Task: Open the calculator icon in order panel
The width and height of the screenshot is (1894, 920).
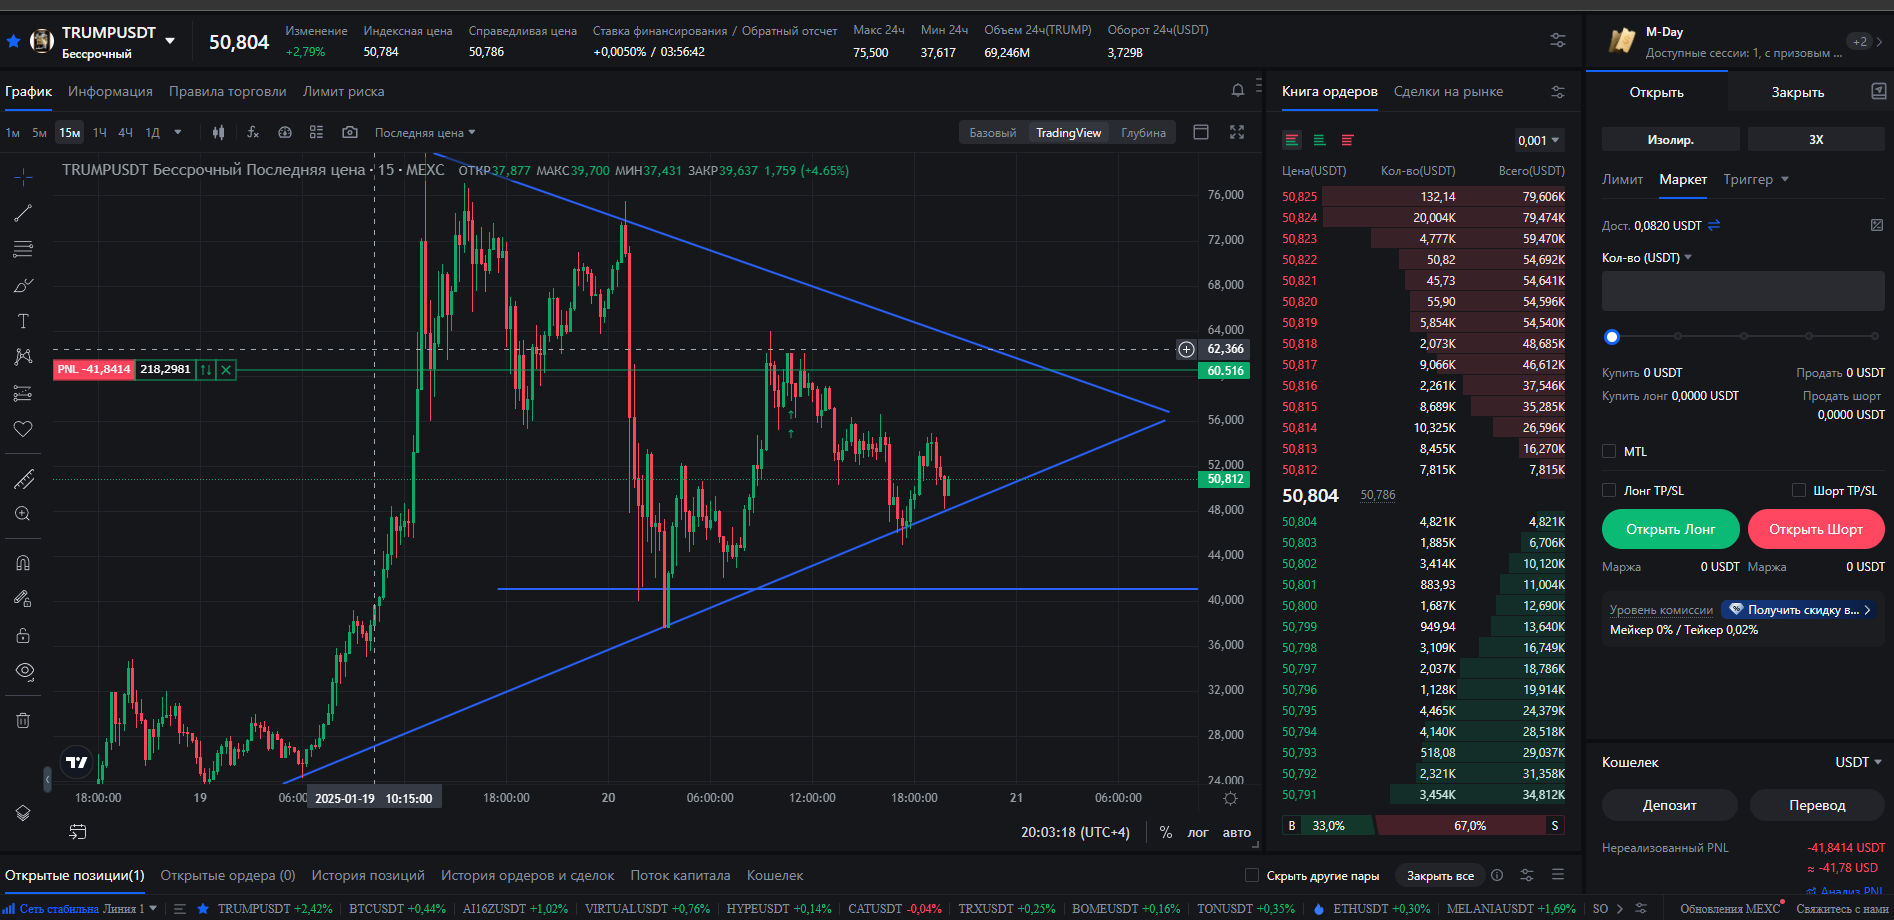Action: tap(1877, 225)
